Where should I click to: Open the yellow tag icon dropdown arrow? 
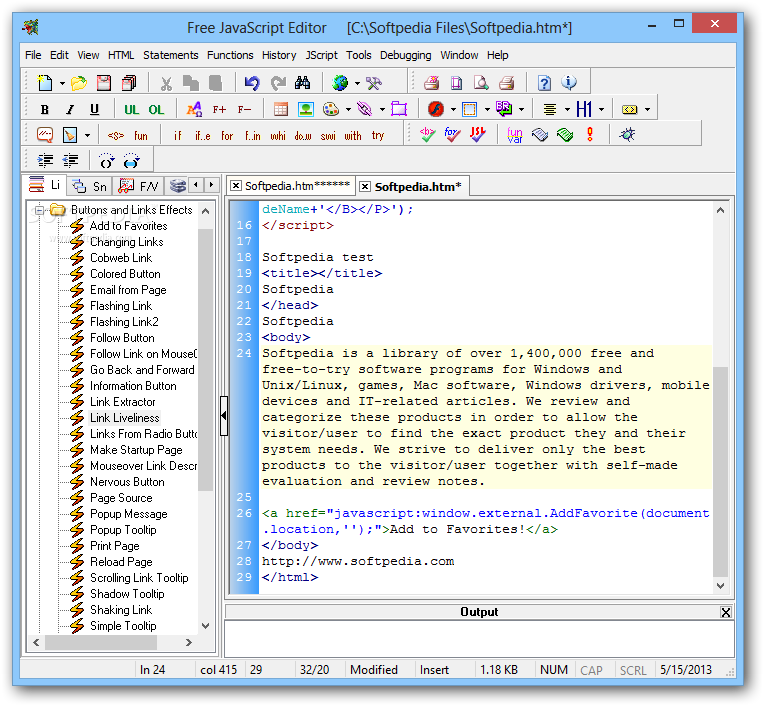click(x=647, y=110)
